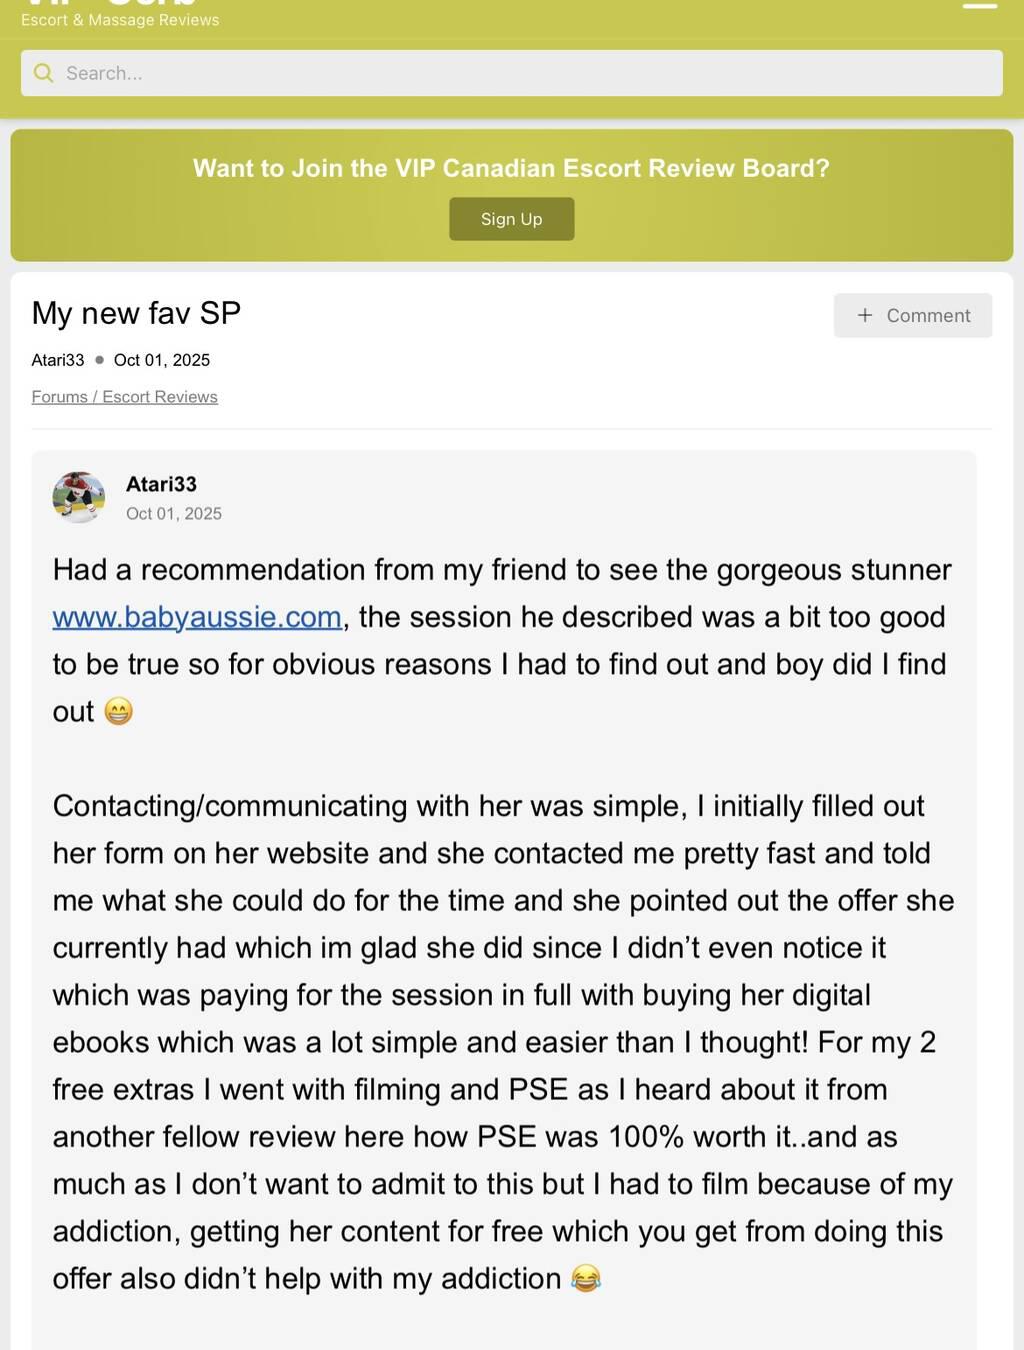The image size is (1024, 1350).
Task: Click the VIP Canadian Escort Review Board heading
Action: pyautogui.click(x=511, y=168)
